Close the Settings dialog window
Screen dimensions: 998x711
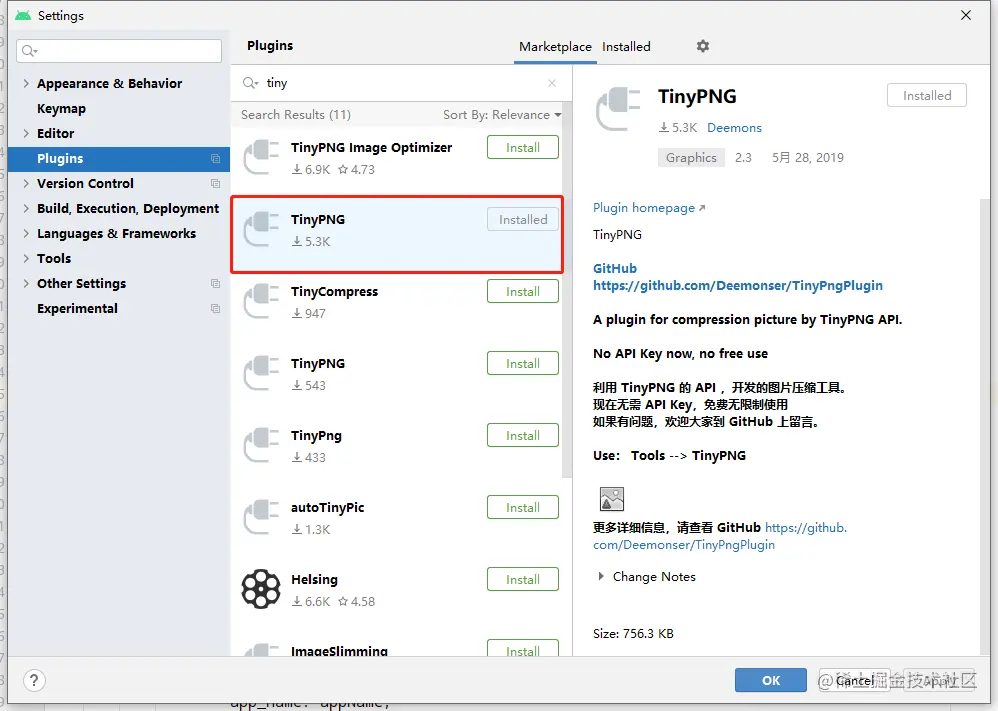click(x=966, y=15)
